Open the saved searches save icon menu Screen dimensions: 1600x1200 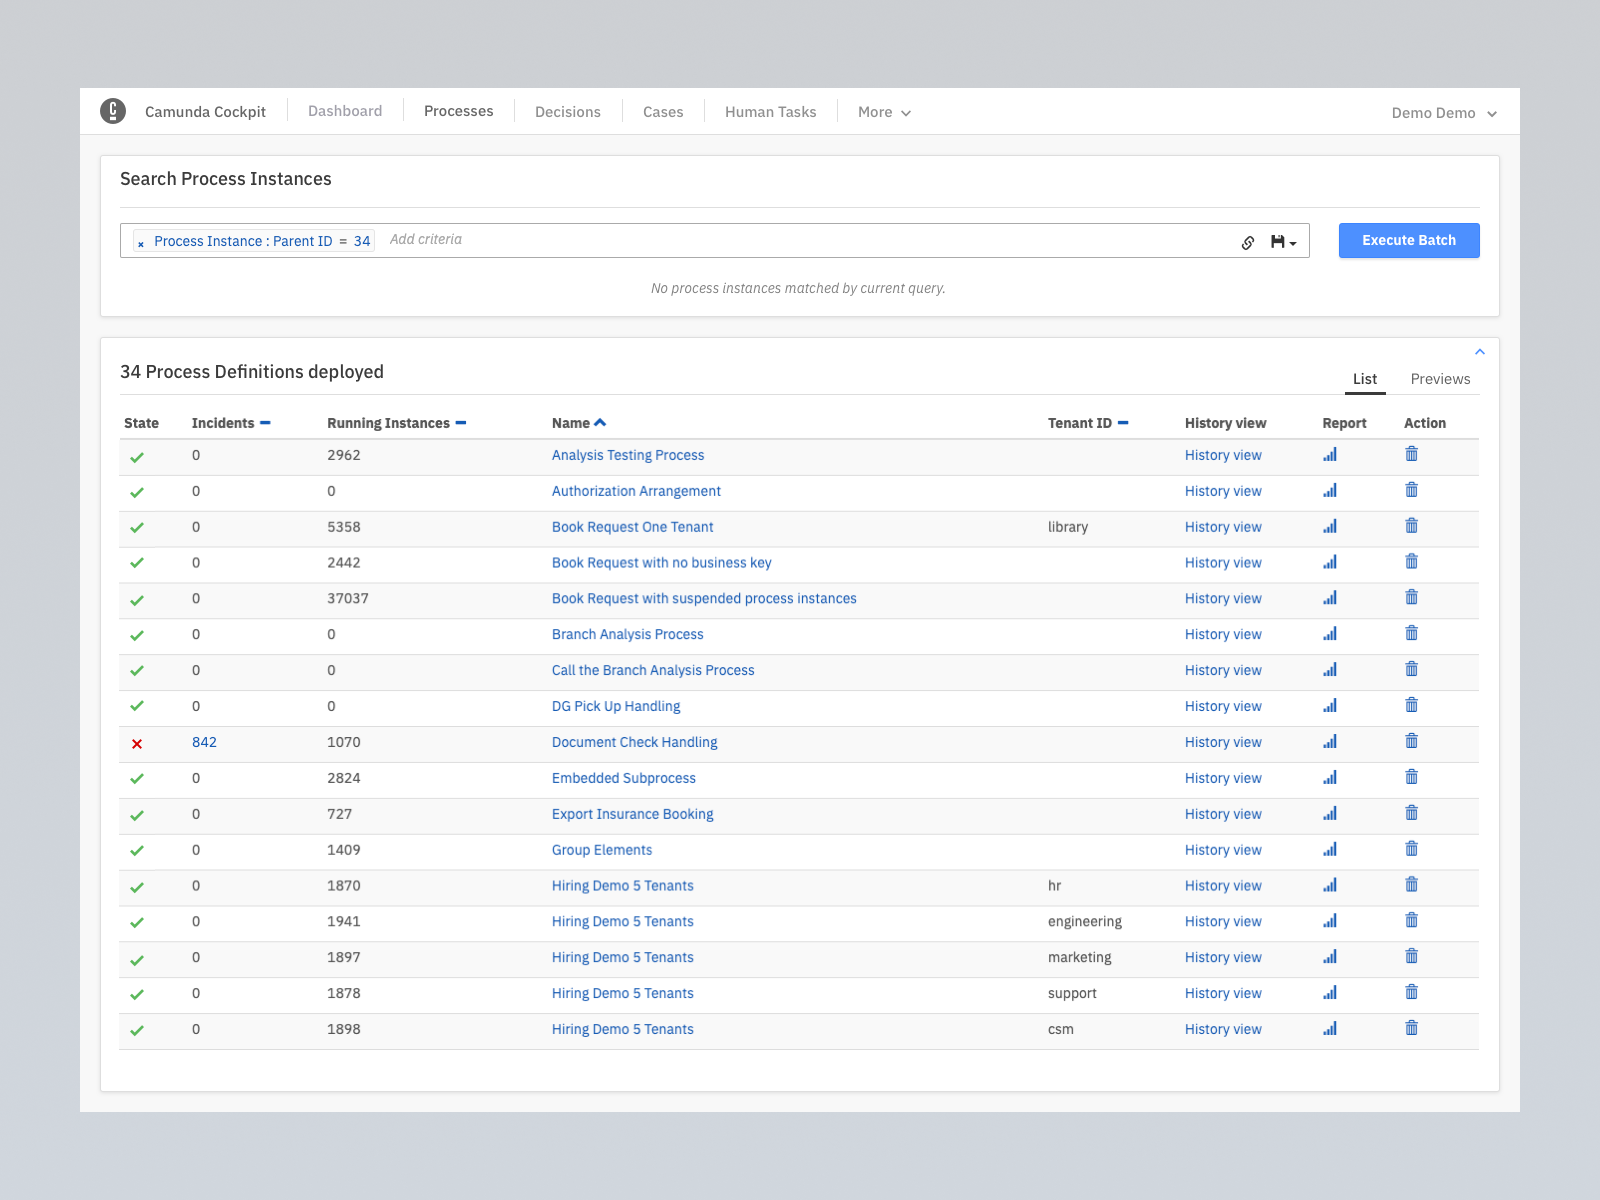point(1282,241)
